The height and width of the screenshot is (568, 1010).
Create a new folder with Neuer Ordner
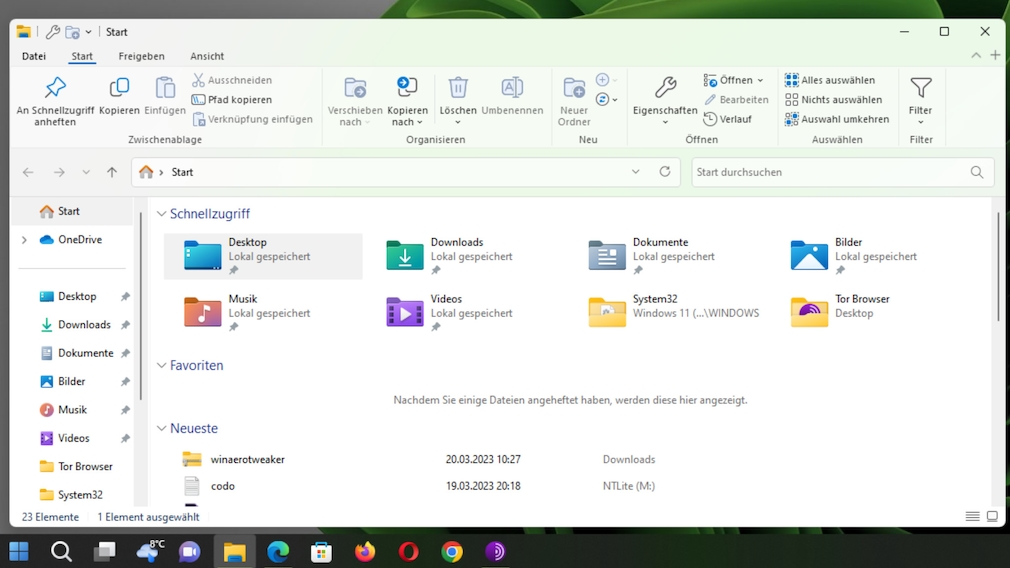point(574,88)
